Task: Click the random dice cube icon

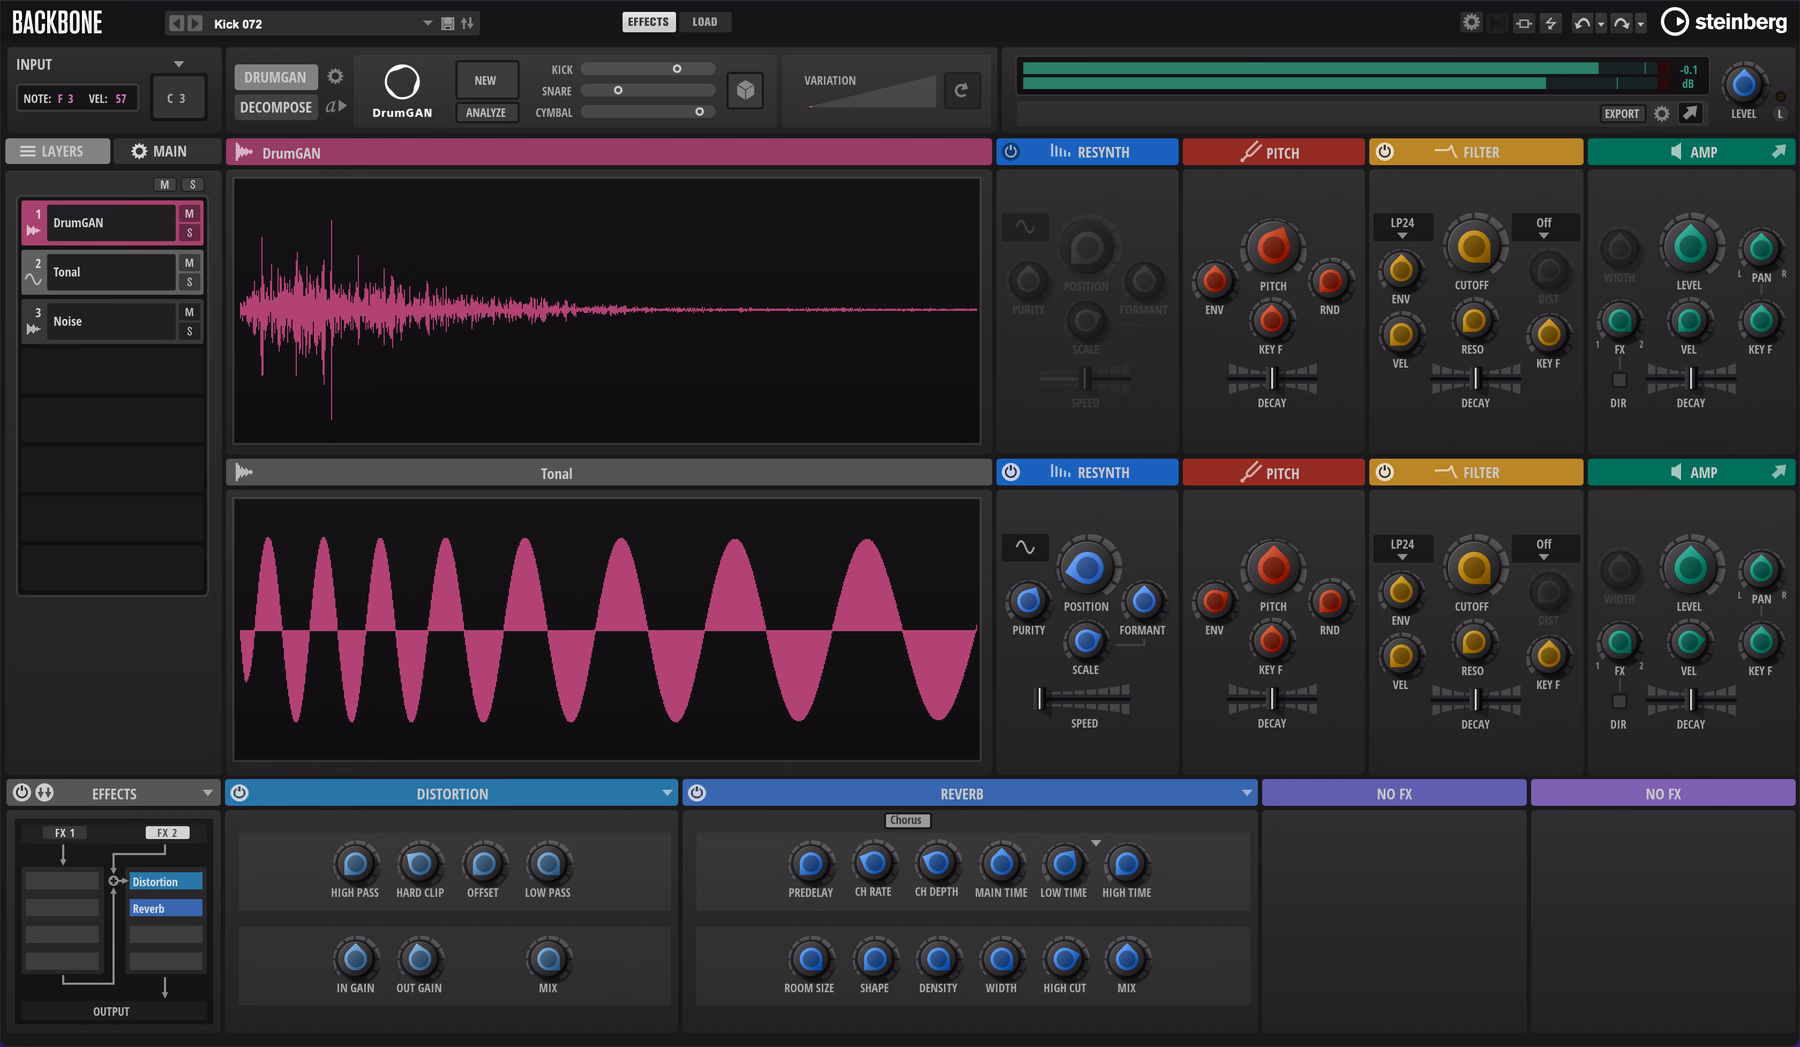Action: [x=745, y=90]
